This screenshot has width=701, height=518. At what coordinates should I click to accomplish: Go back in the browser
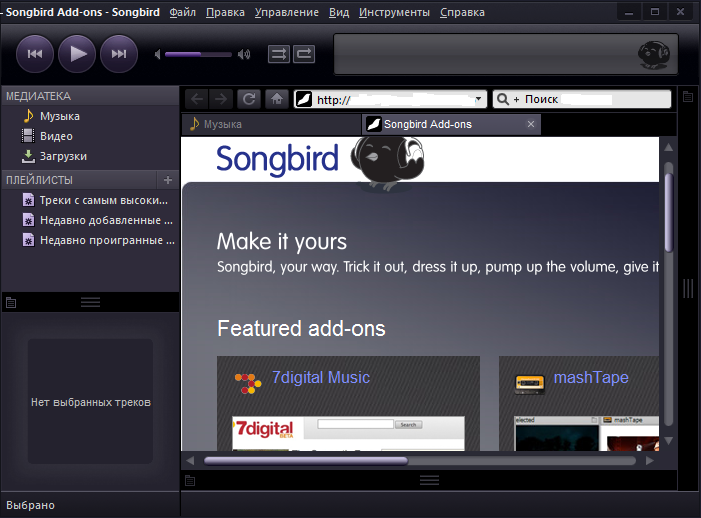[x=197, y=99]
